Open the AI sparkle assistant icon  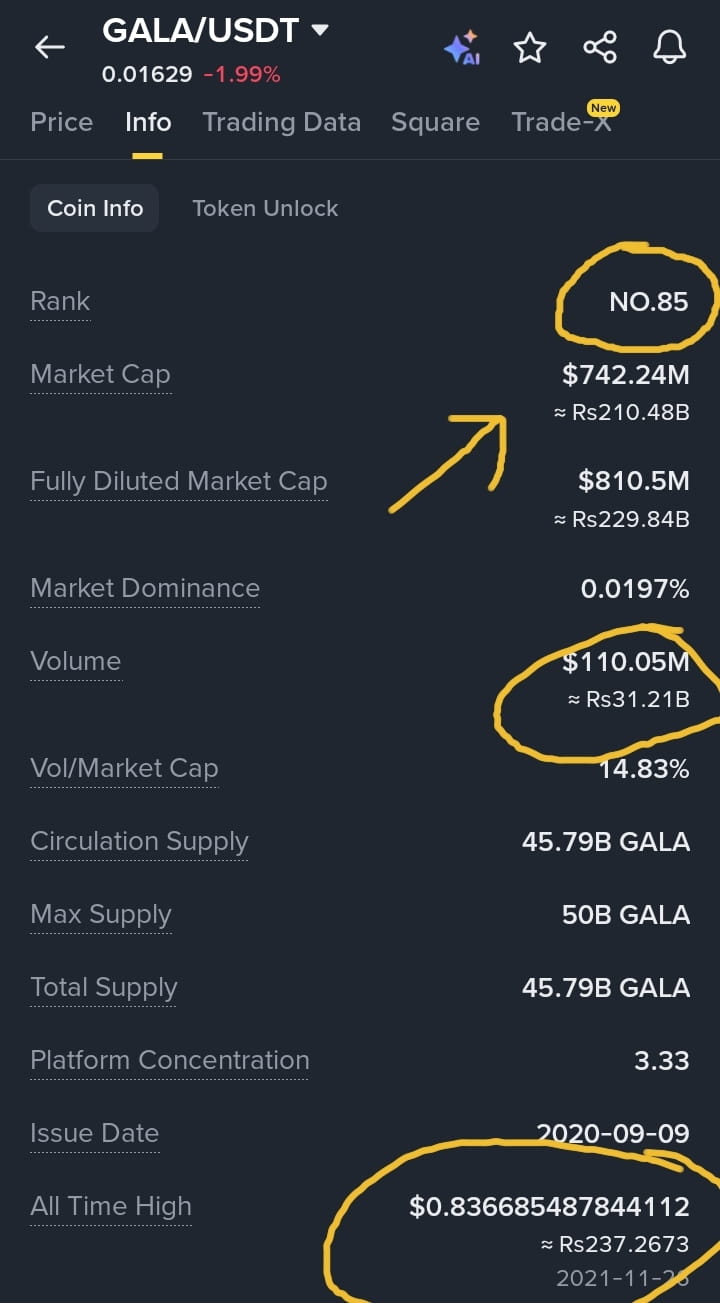tap(462, 47)
